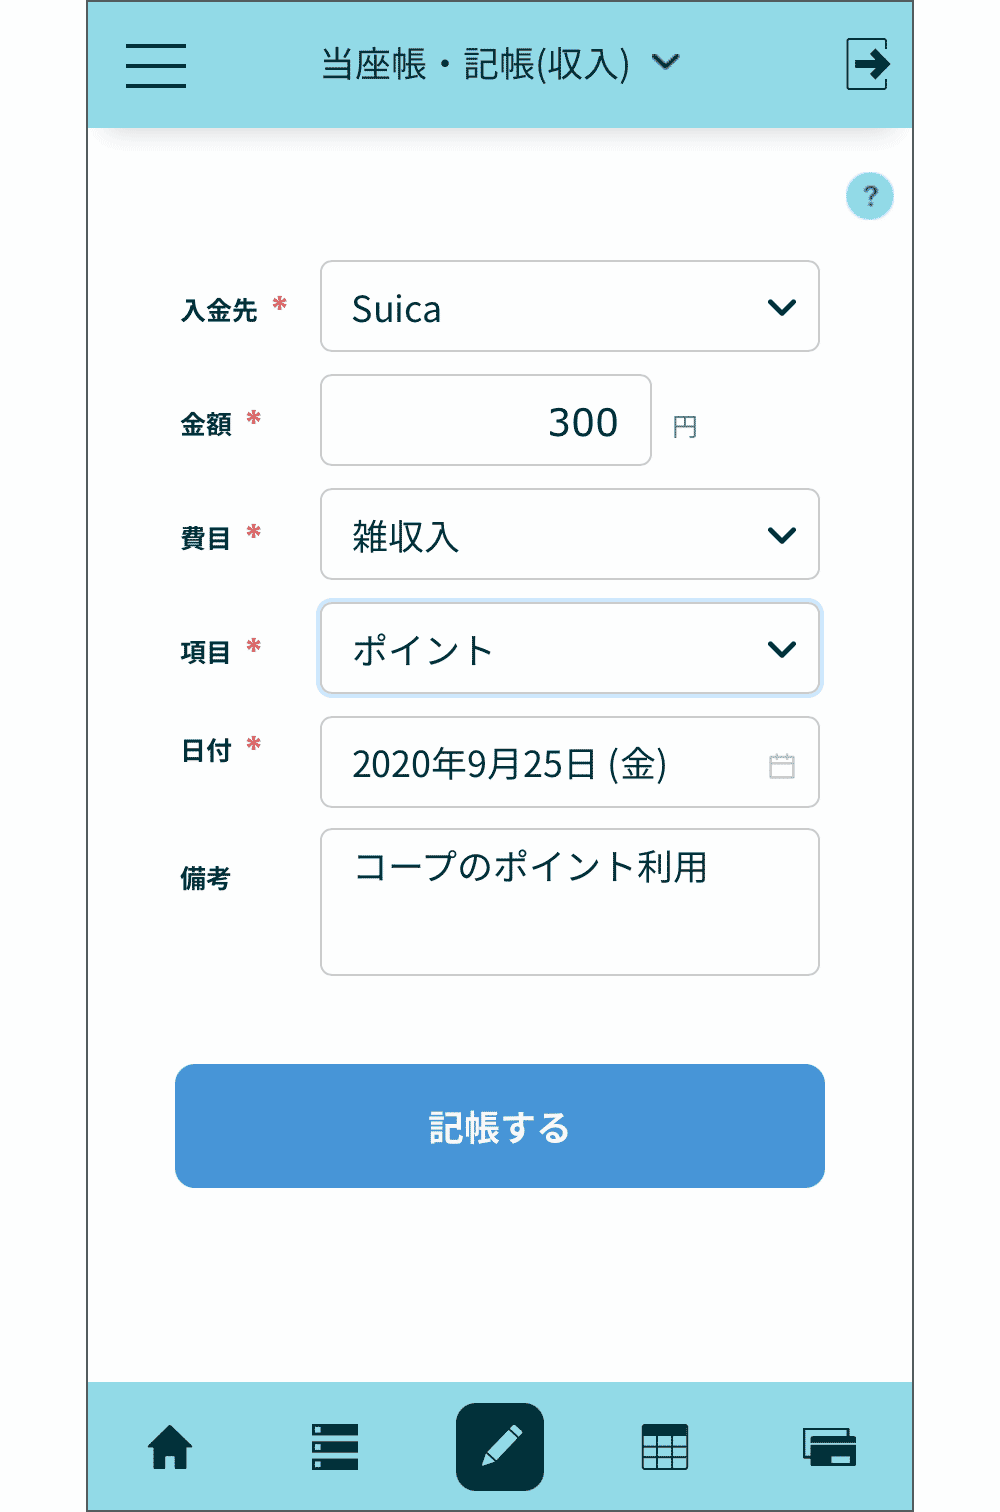This screenshot has height=1512, width=1000.
Task: Open the hamburger menu
Action: pyautogui.click(x=156, y=66)
